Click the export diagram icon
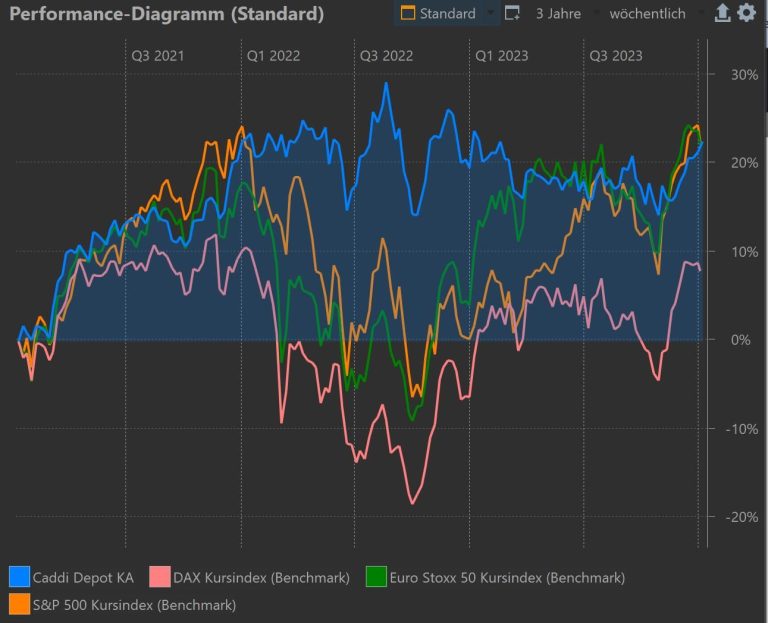 722,13
